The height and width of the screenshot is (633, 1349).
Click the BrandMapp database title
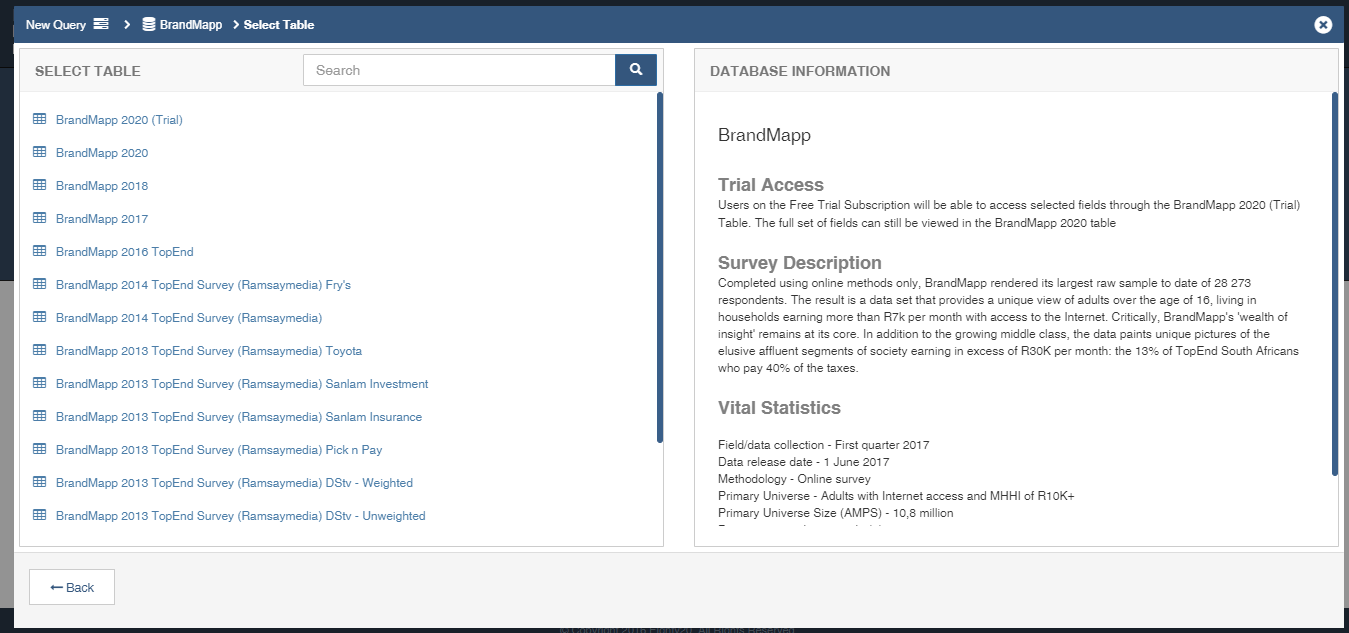click(x=764, y=136)
